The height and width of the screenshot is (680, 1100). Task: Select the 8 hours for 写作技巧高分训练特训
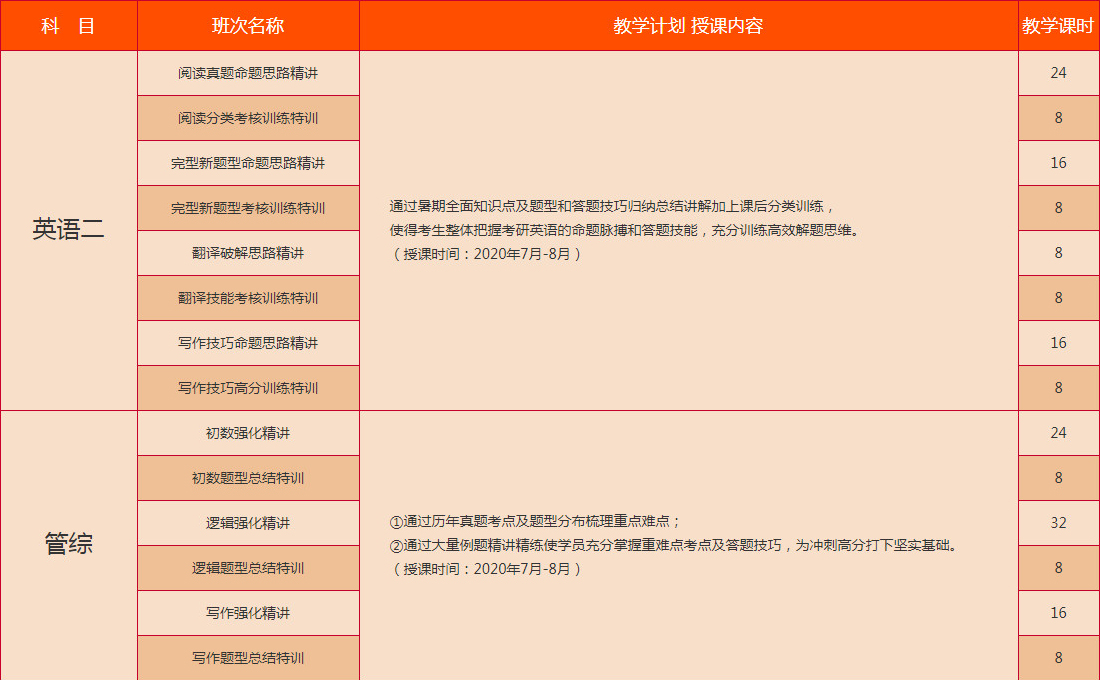1059,387
